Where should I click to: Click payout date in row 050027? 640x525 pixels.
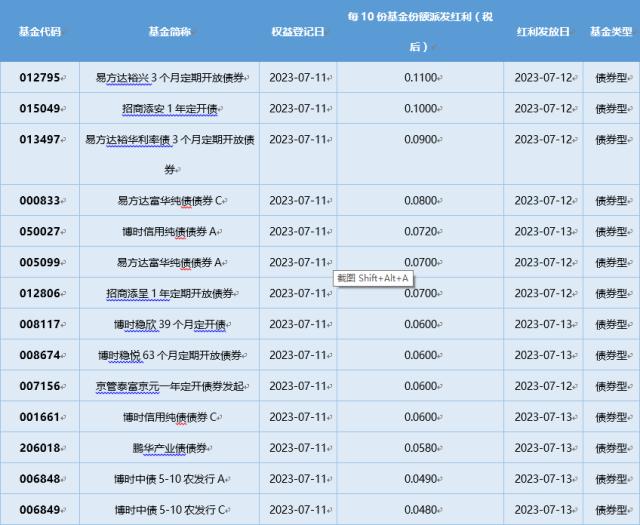pyautogui.click(x=543, y=231)
